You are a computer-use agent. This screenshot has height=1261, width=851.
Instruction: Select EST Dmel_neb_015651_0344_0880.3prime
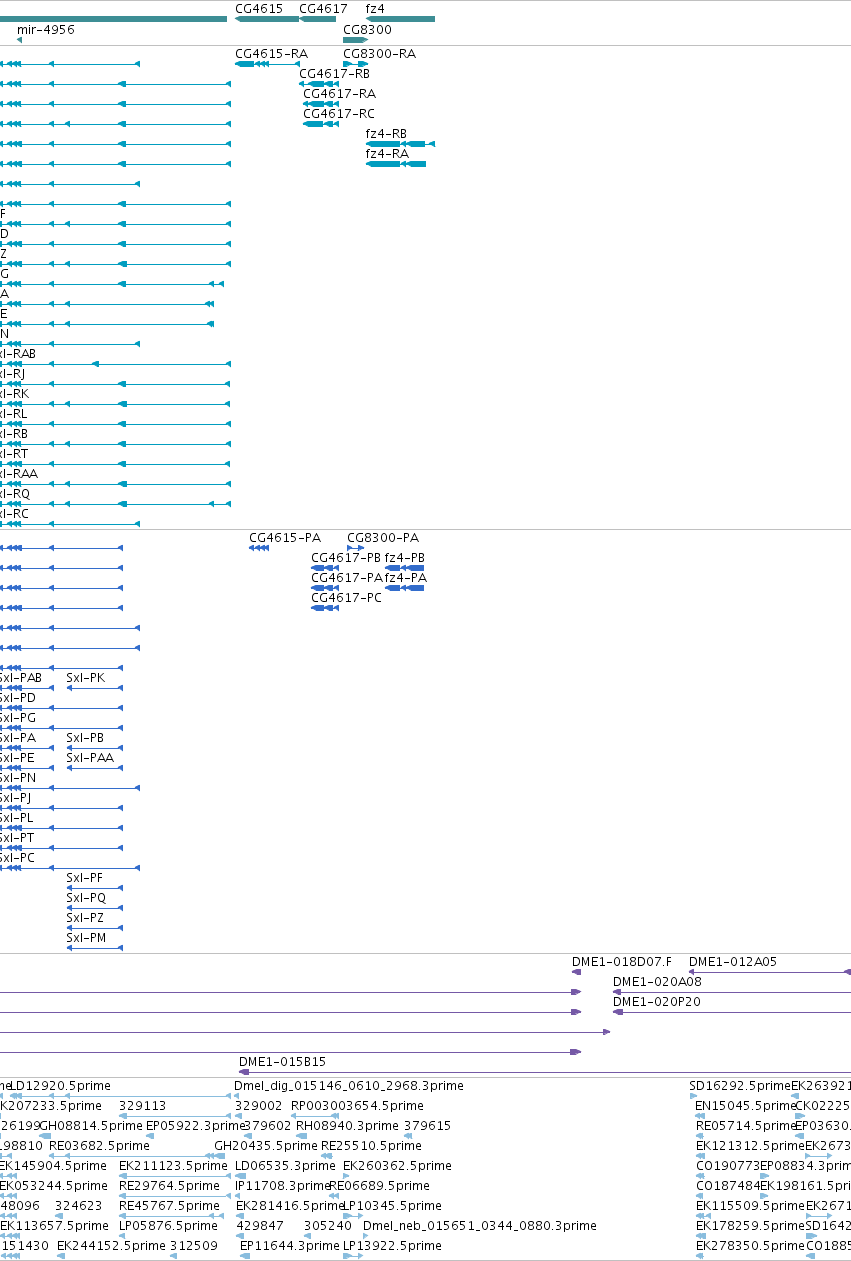tap(480, 1226)
